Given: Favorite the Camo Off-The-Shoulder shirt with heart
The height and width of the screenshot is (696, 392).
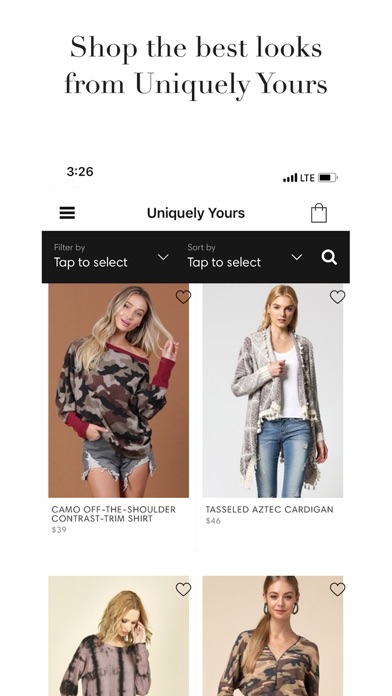Looking at the screenshot, I should click(183, 297).
